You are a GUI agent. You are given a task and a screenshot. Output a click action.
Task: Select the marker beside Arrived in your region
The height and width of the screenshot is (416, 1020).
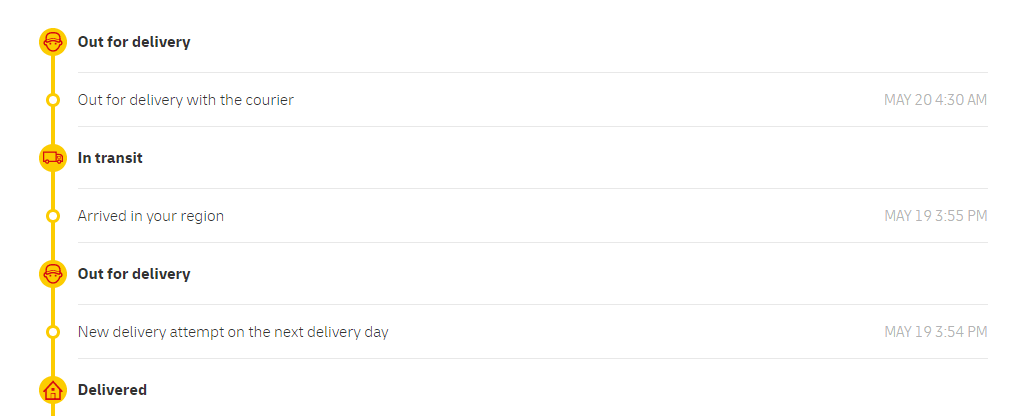coord(53,215)
